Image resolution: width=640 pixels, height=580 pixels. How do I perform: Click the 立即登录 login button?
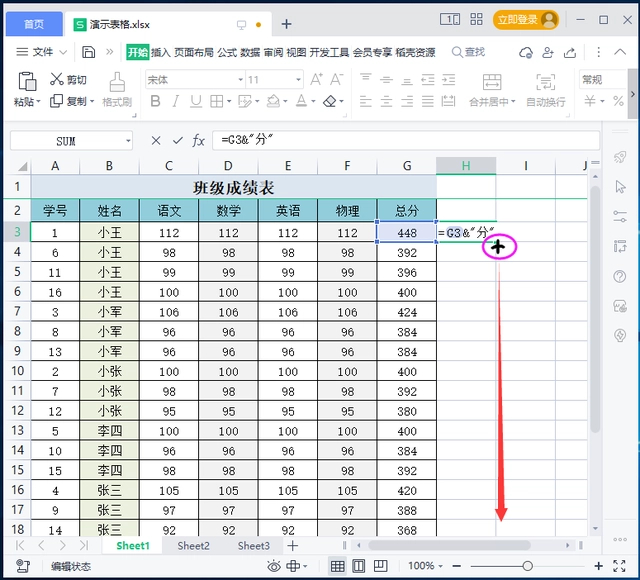[517, 19]
